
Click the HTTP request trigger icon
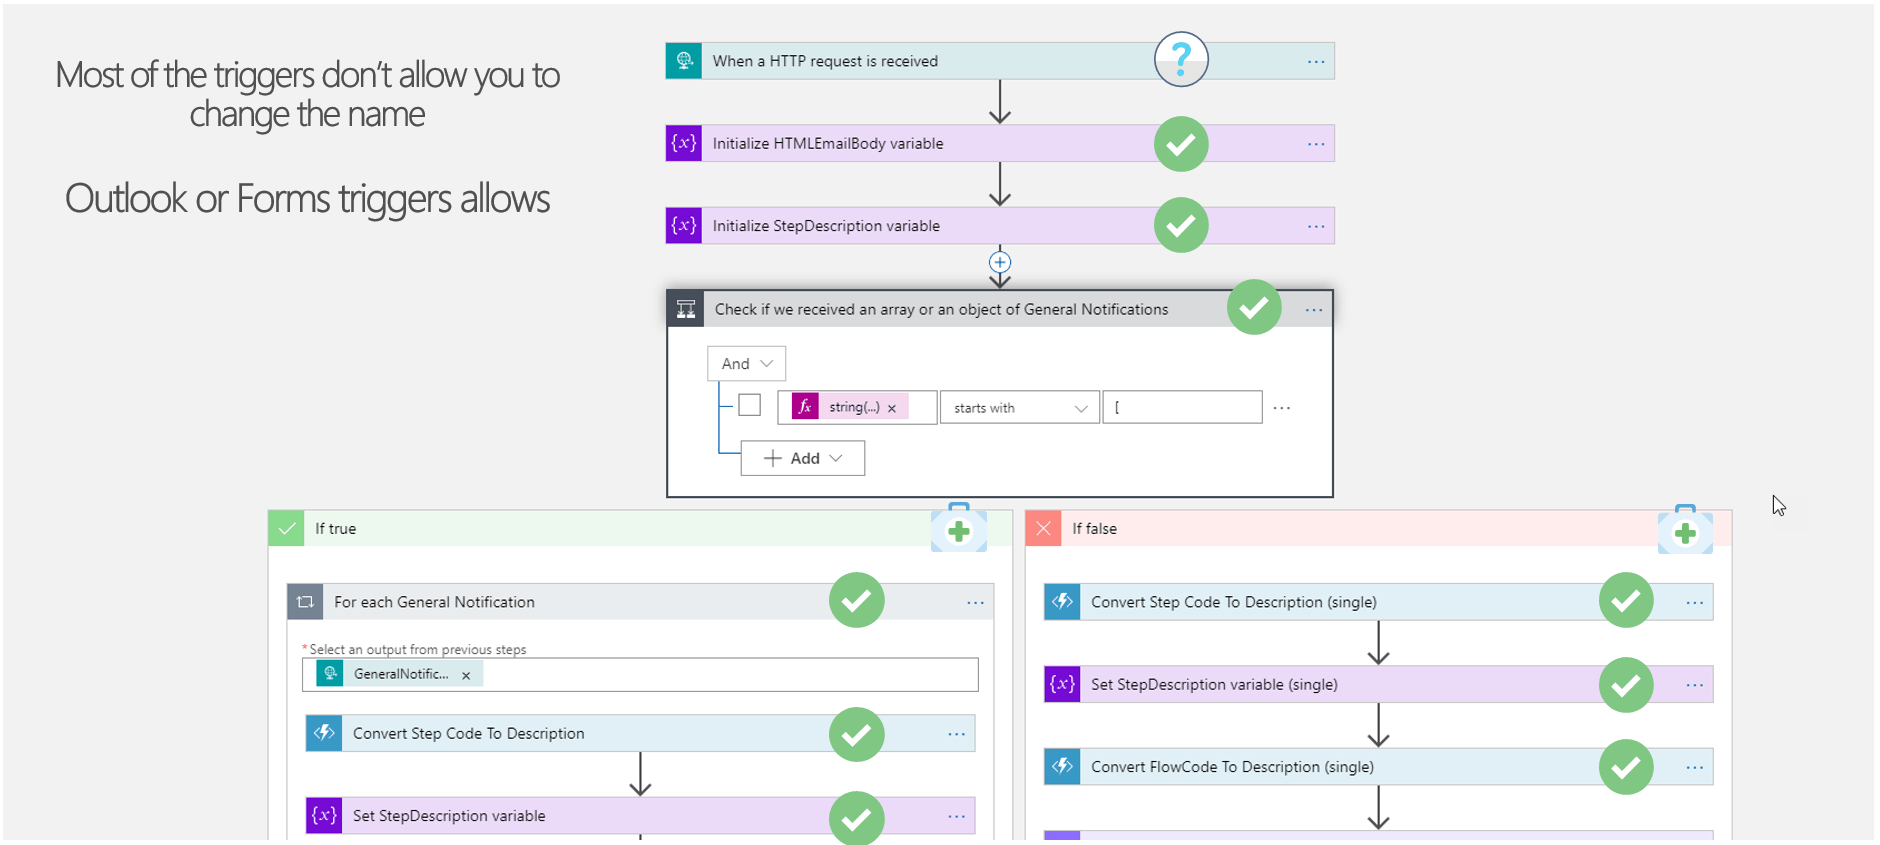coord(684,61)
